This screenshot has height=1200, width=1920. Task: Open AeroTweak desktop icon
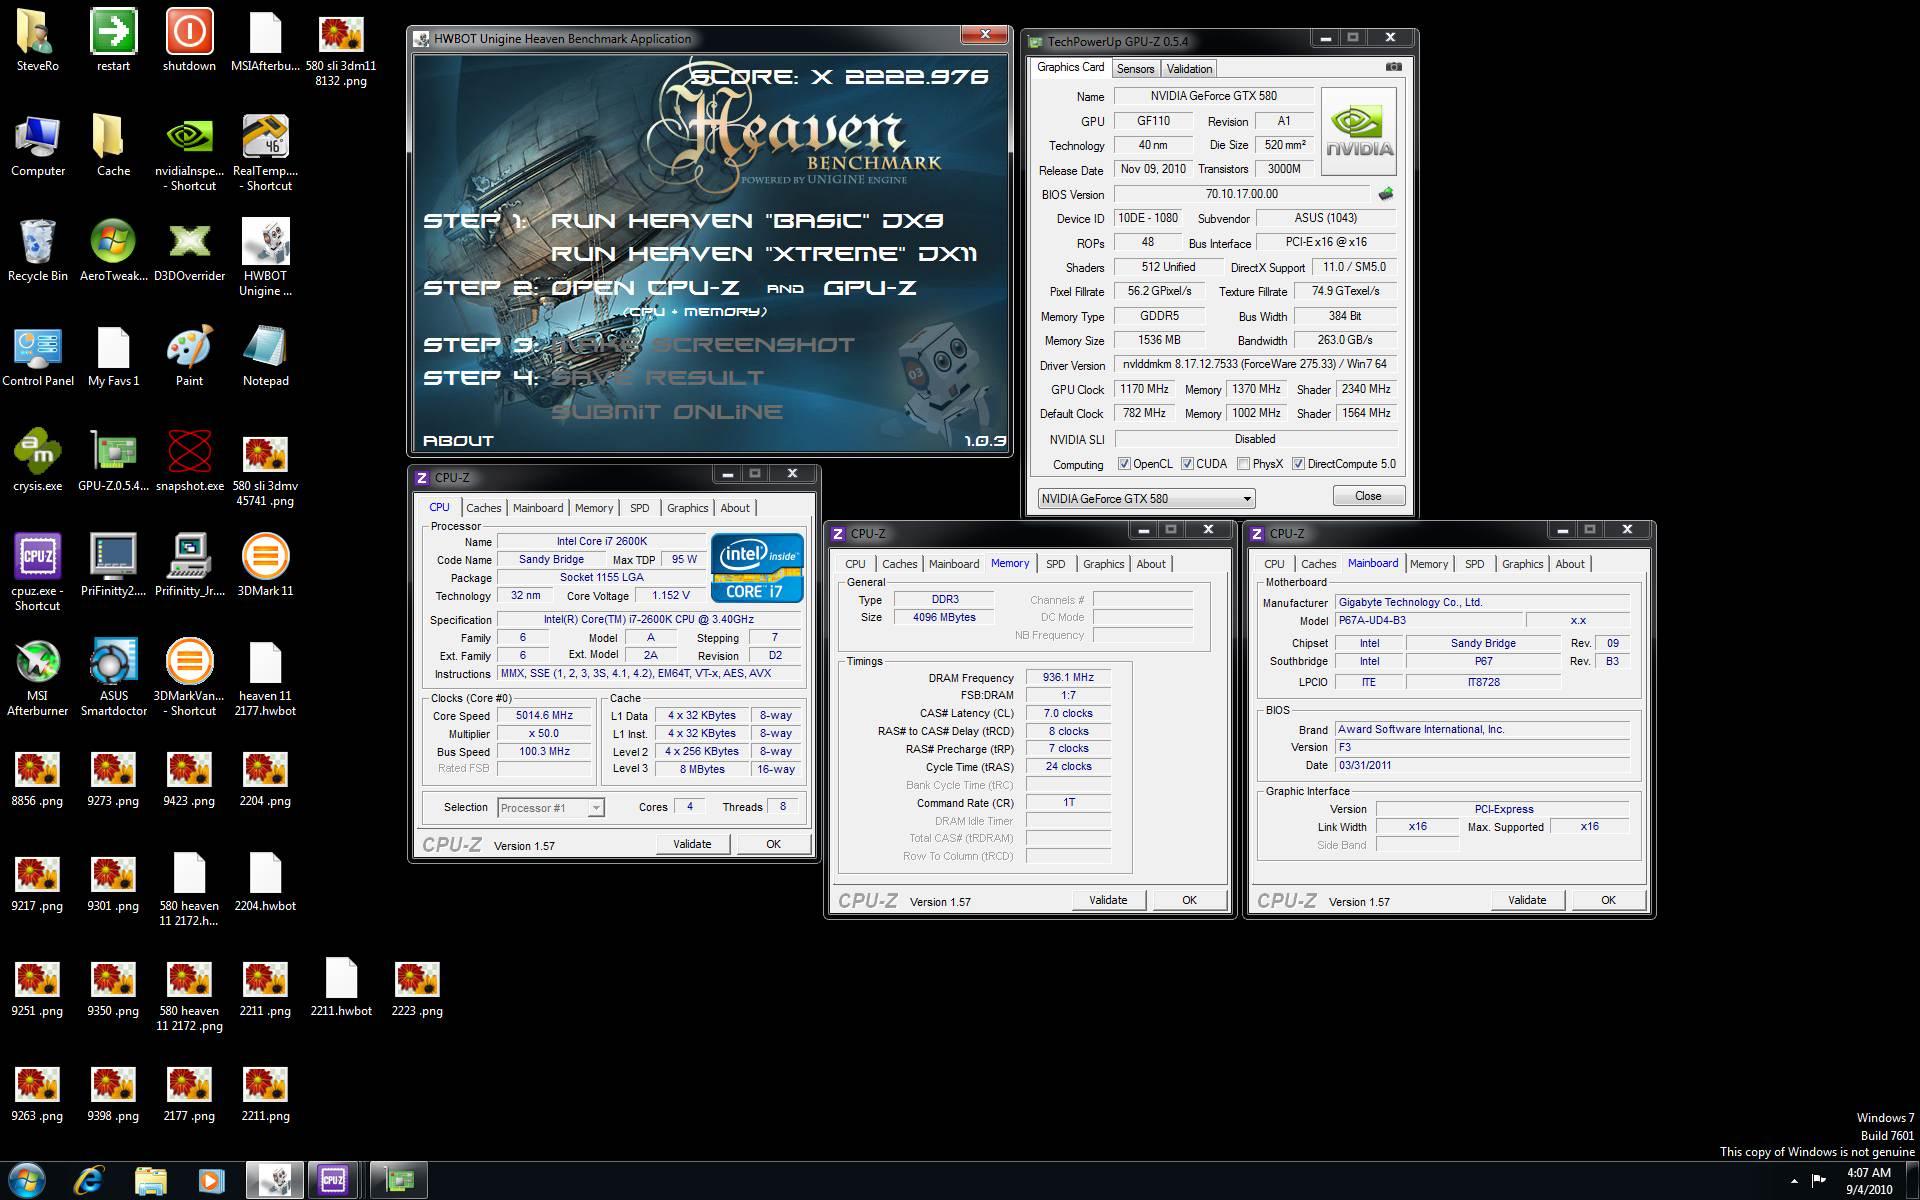tap(113, 242)
